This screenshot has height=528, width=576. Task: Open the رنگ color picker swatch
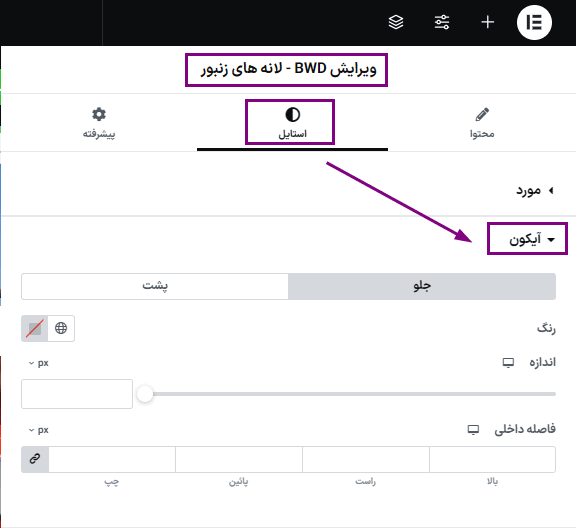click(x=35, y=328)
